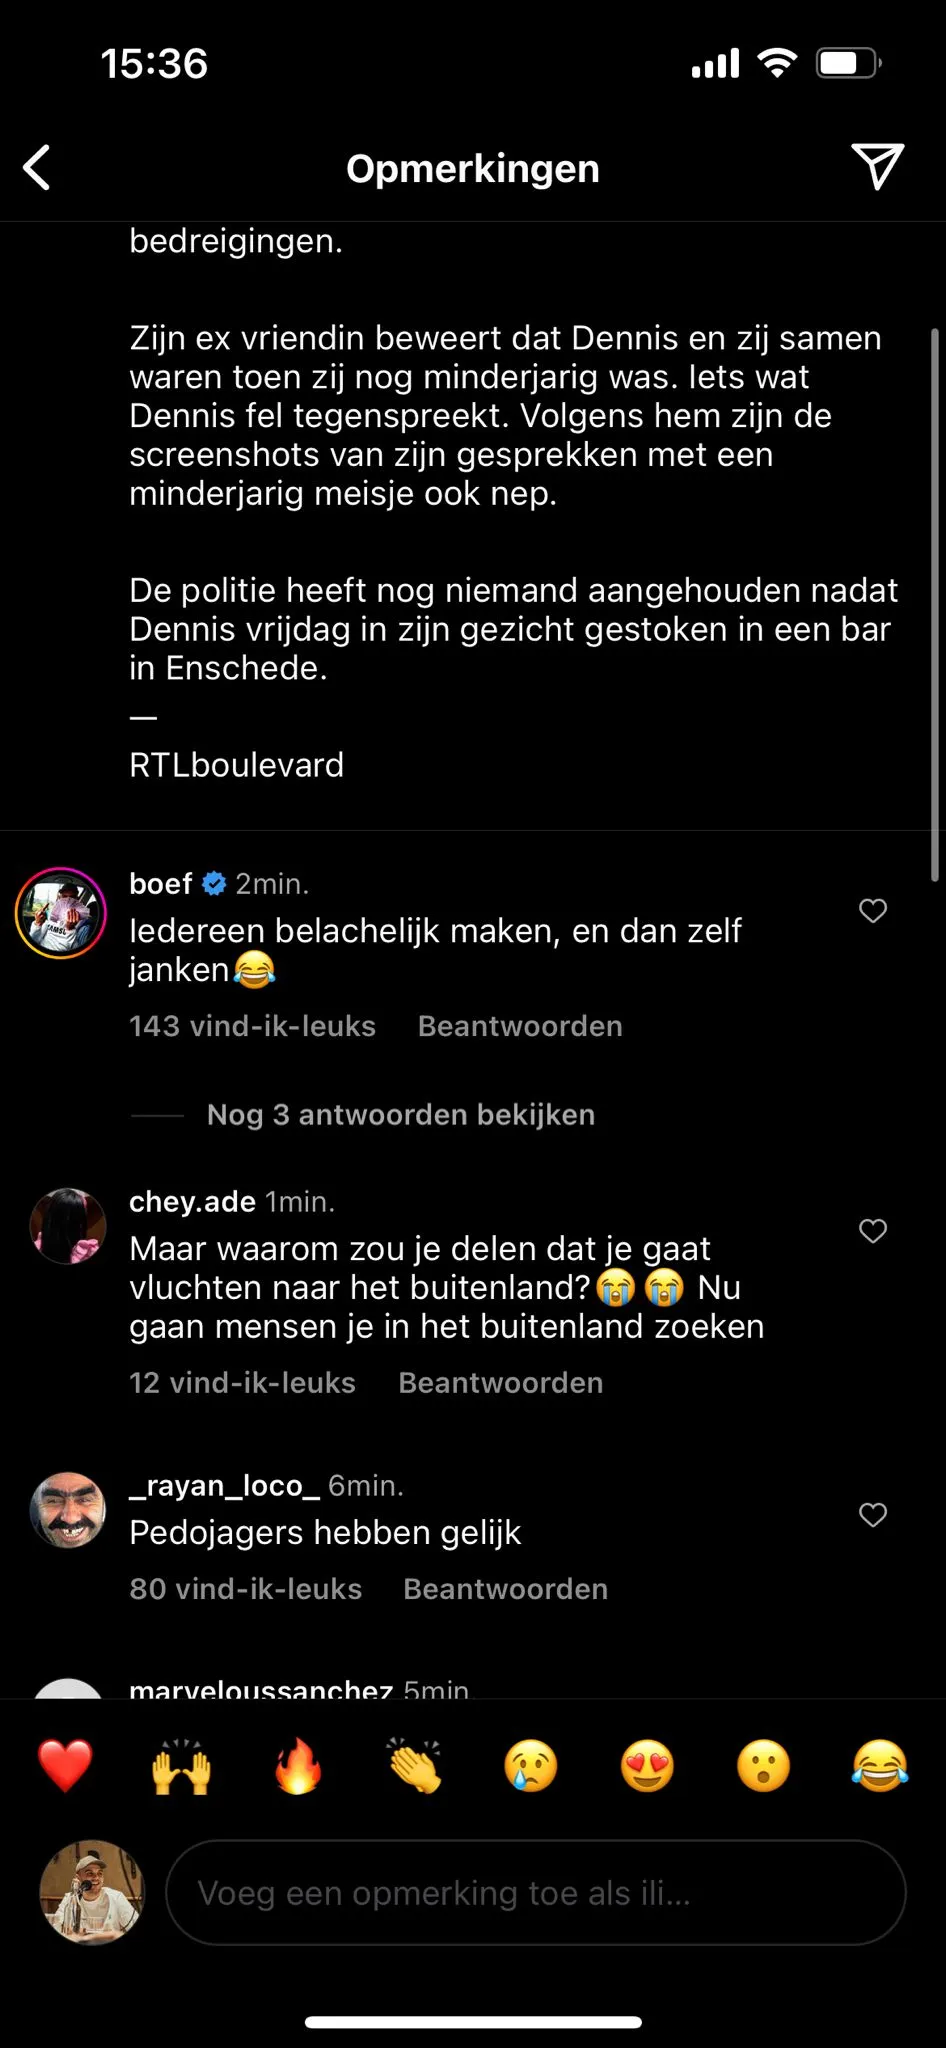The width and height of the screenshot is (946, 2048).
Task: Open boef's profile picture
Action: pos(61,913)
